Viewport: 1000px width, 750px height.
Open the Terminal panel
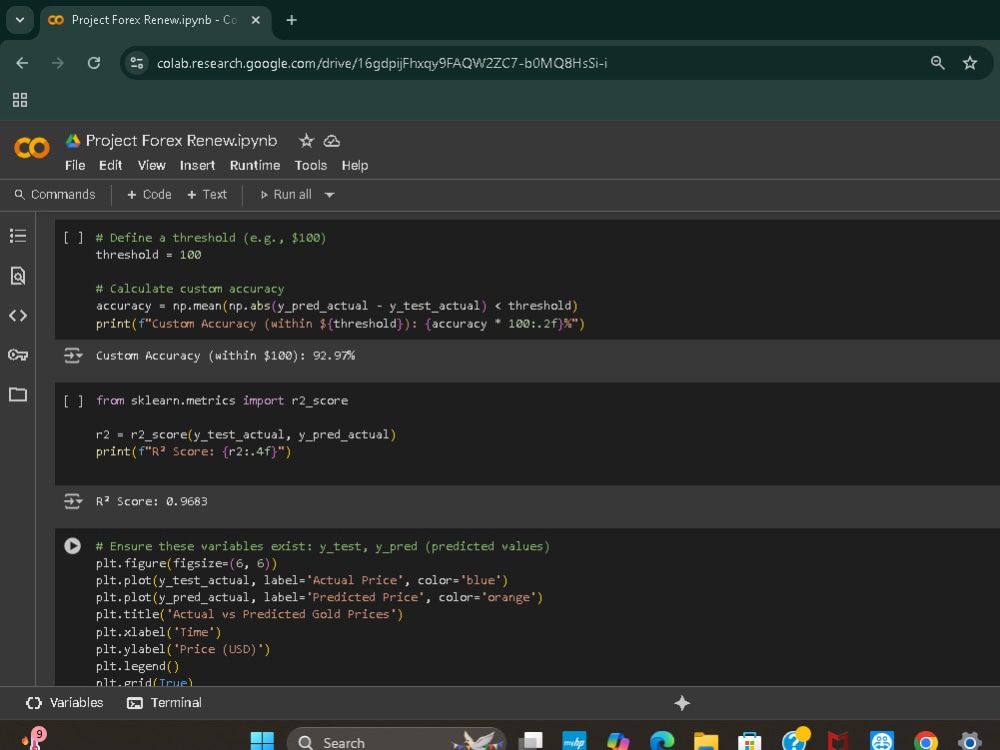tap(165, 703)
